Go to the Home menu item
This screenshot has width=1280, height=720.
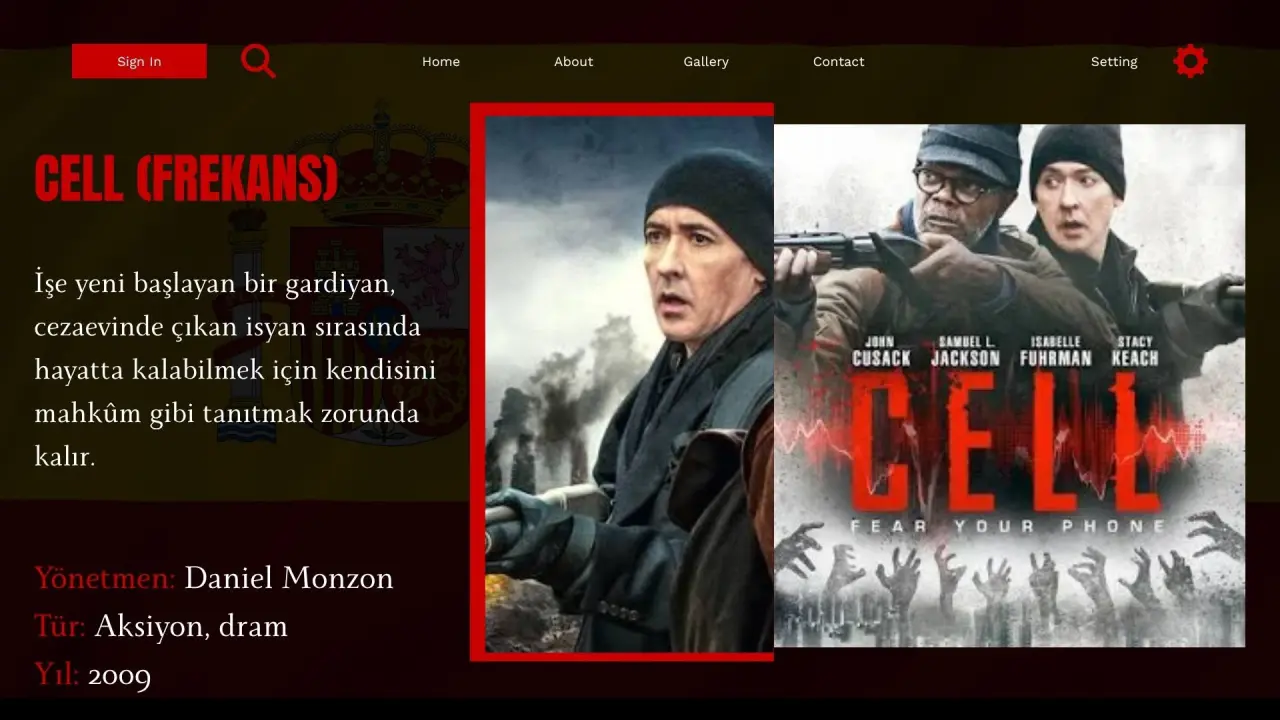[x=441, y=61]
